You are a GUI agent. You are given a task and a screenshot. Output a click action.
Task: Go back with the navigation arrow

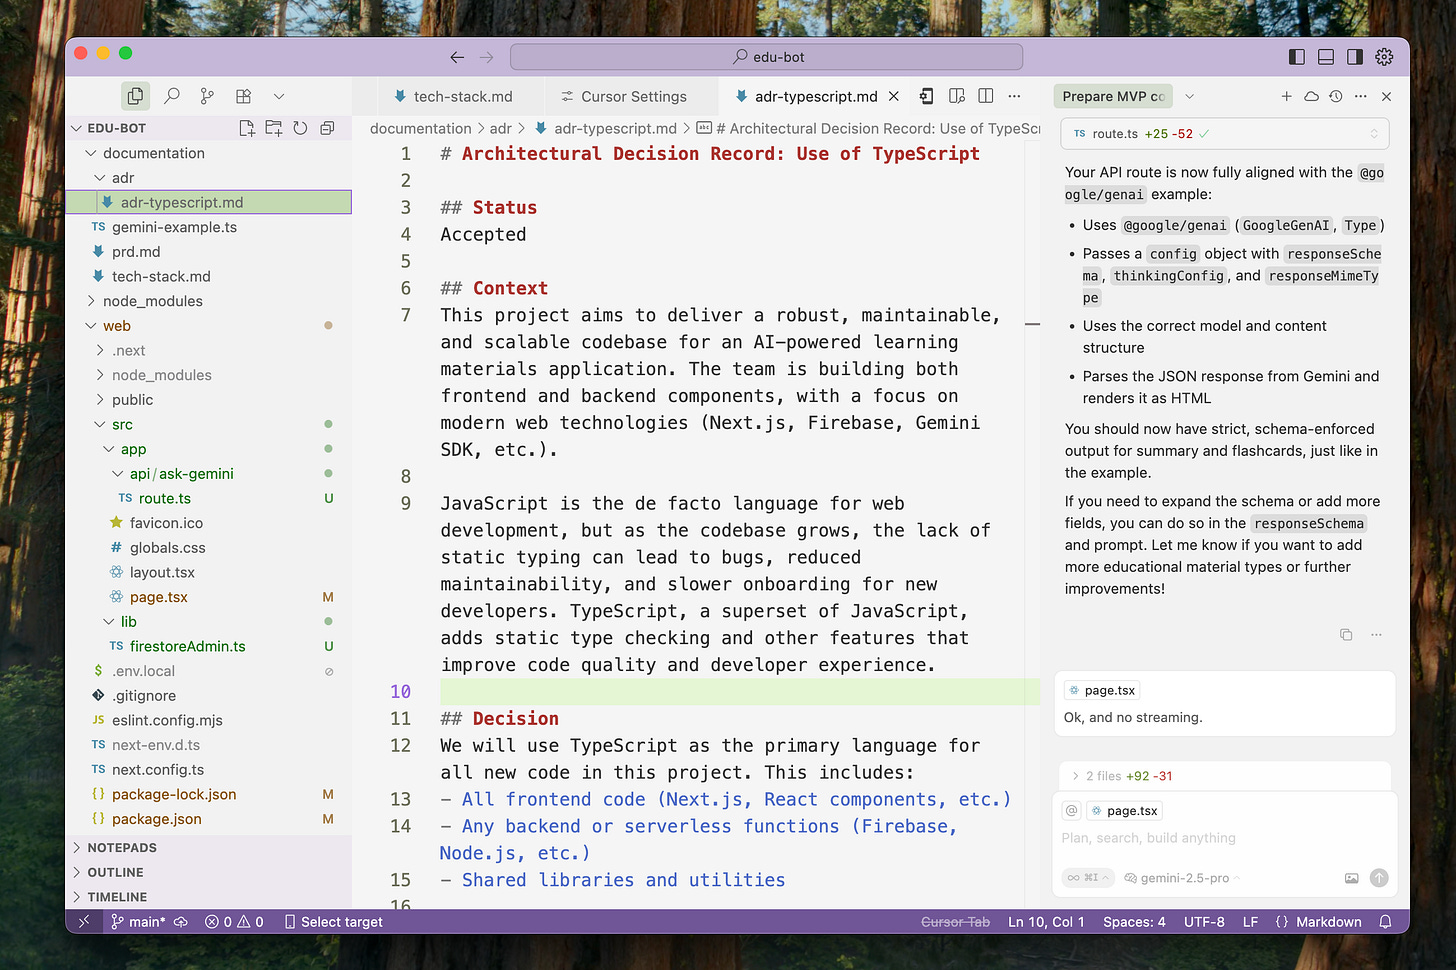tap(457, 57)
